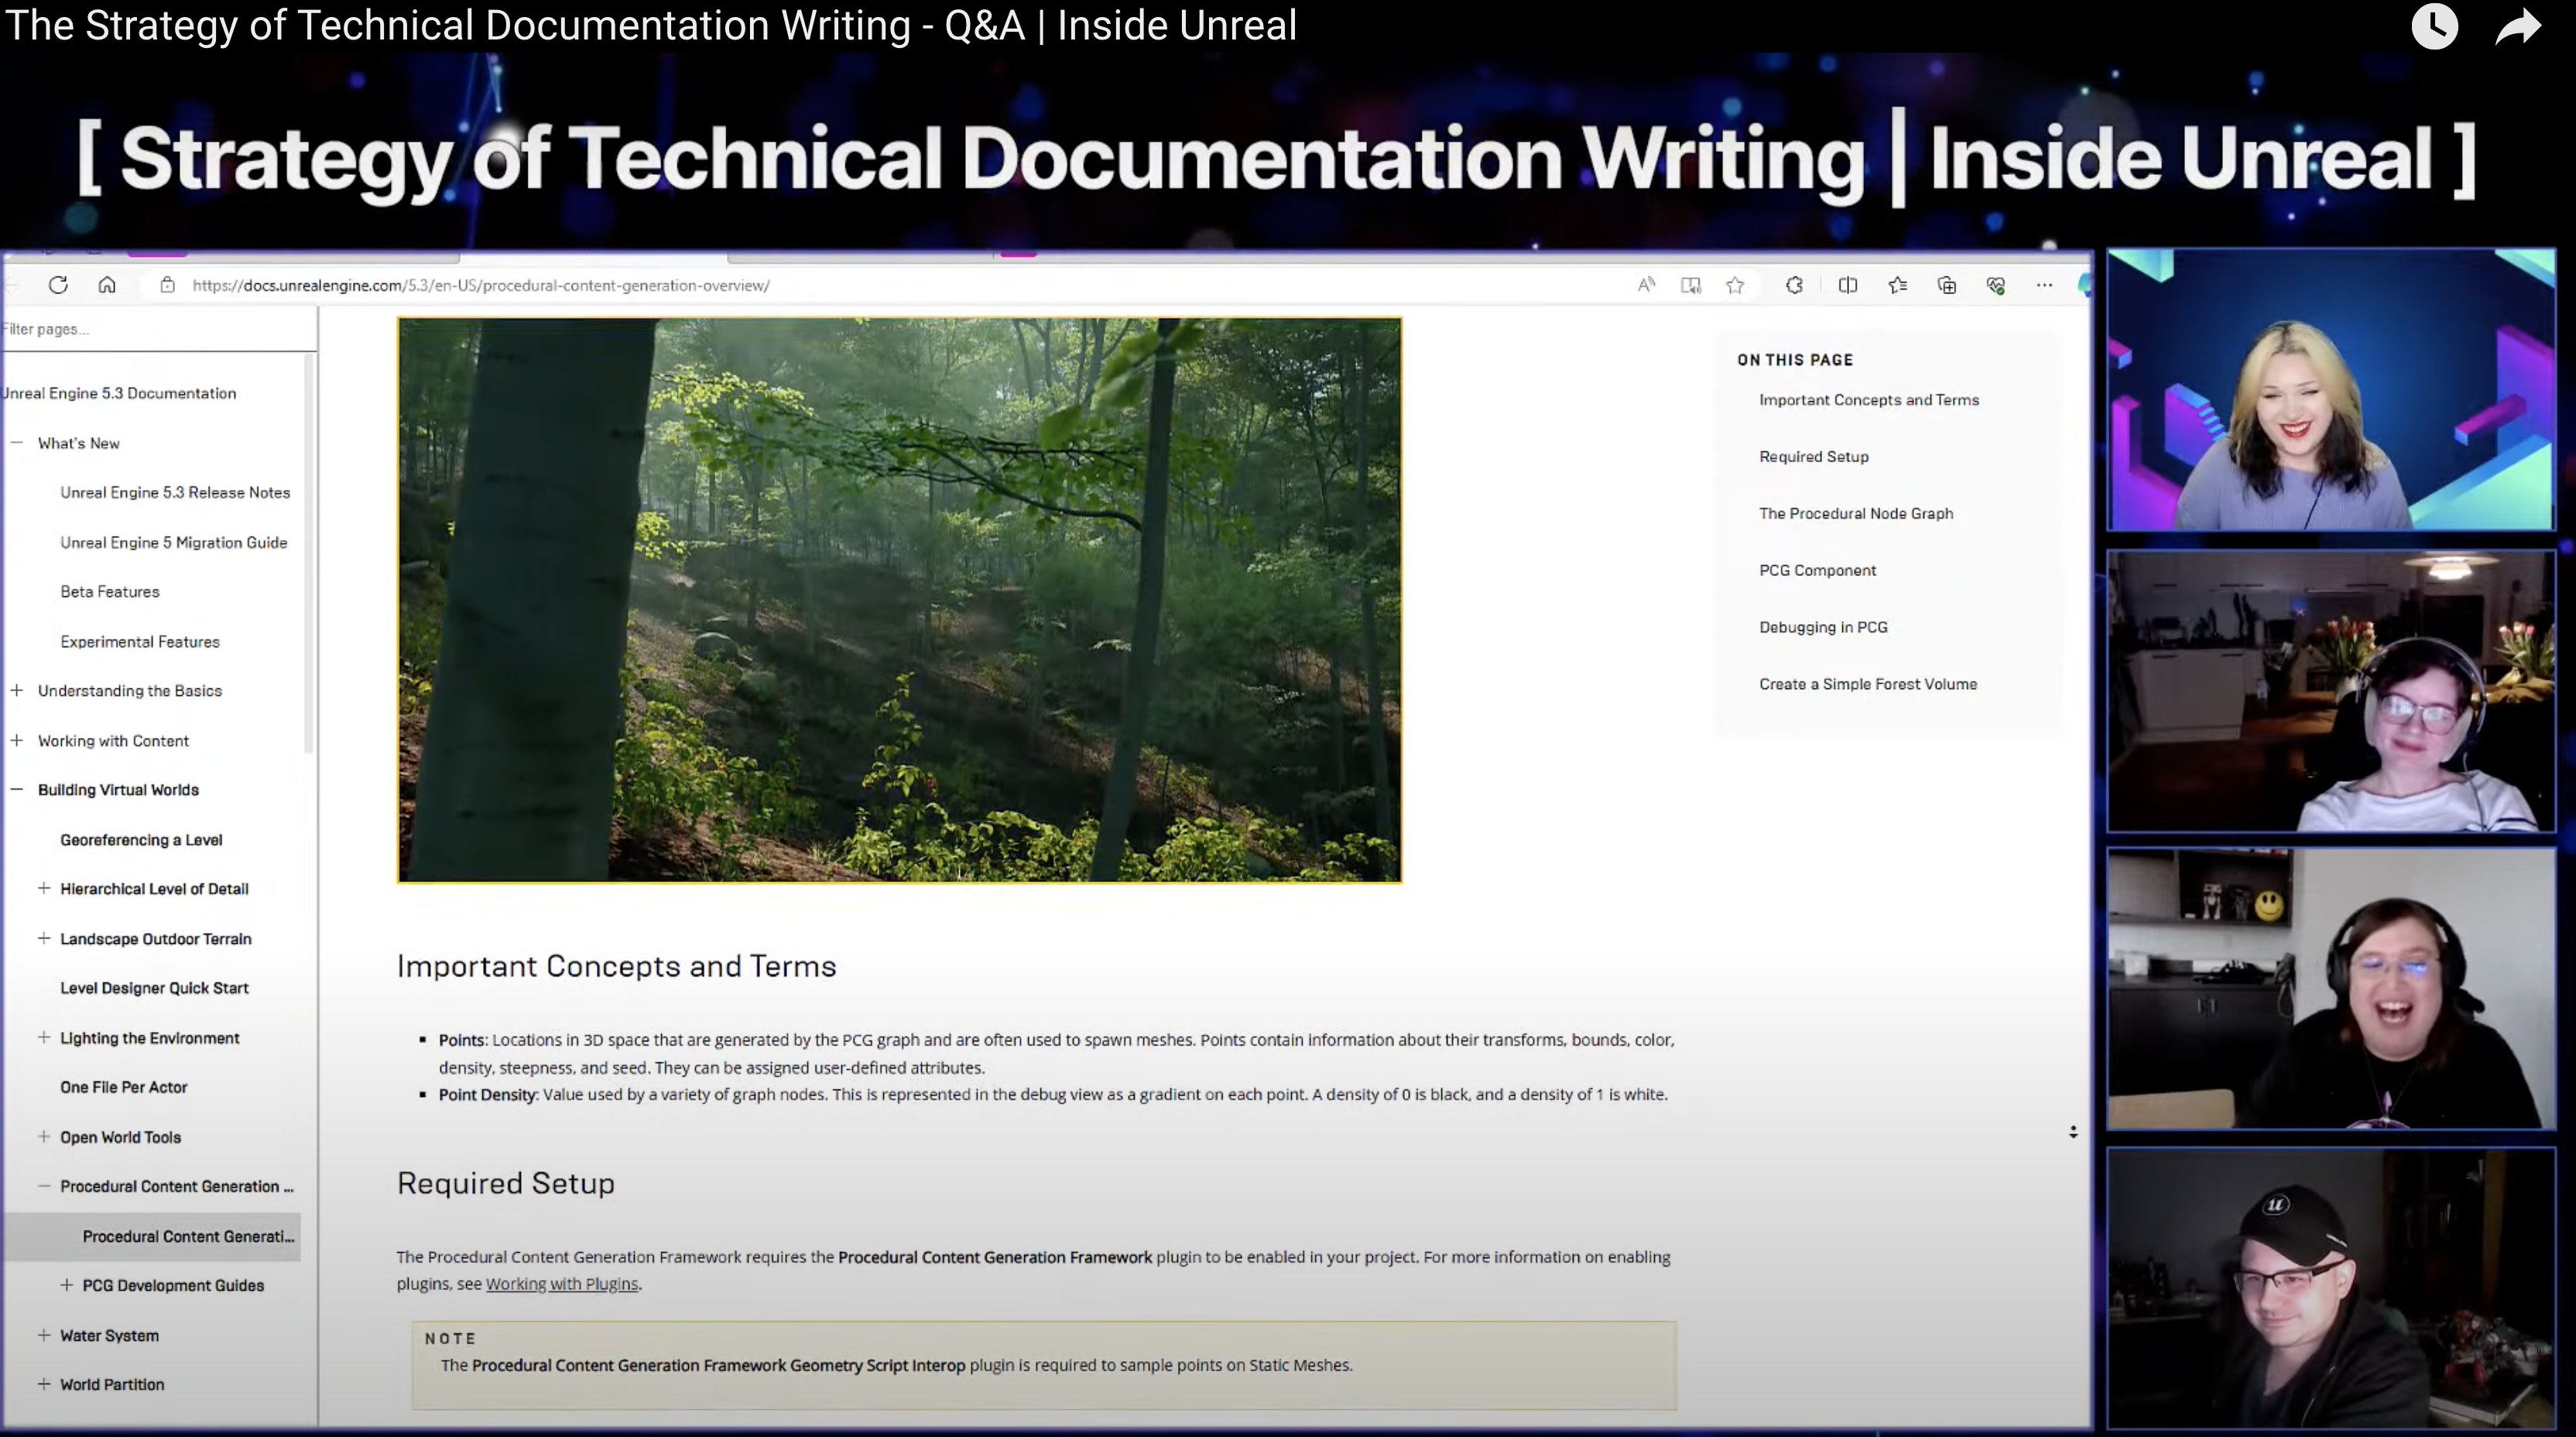Open the Favorites list icon

(x=1898, y=285)
